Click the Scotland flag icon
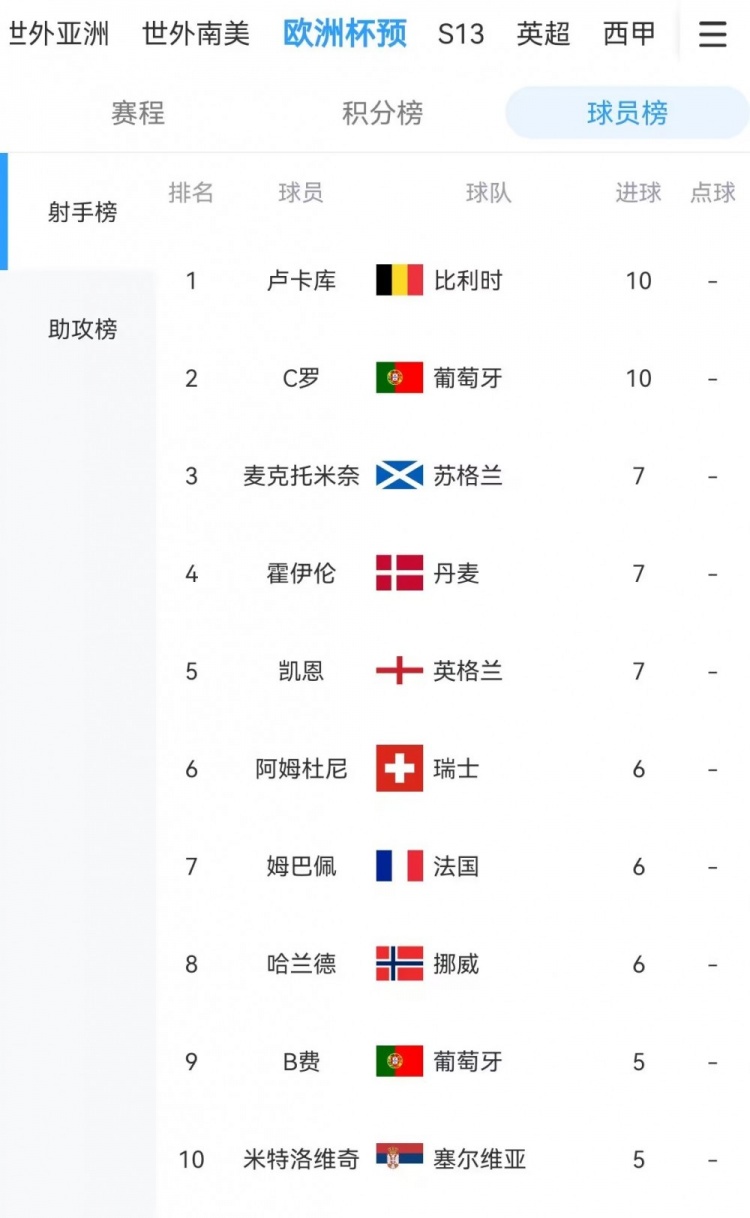The image size is (750, 1218). point(399,475)
